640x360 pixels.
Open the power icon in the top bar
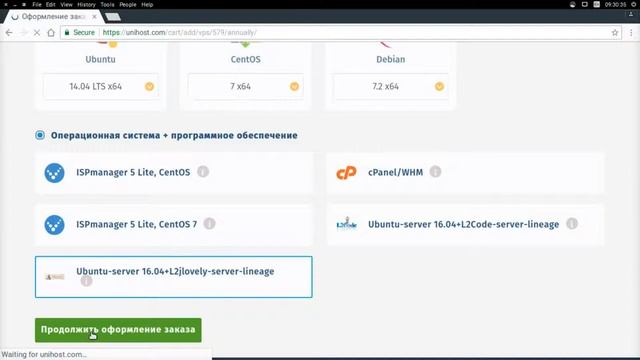(x=634, y=4)
